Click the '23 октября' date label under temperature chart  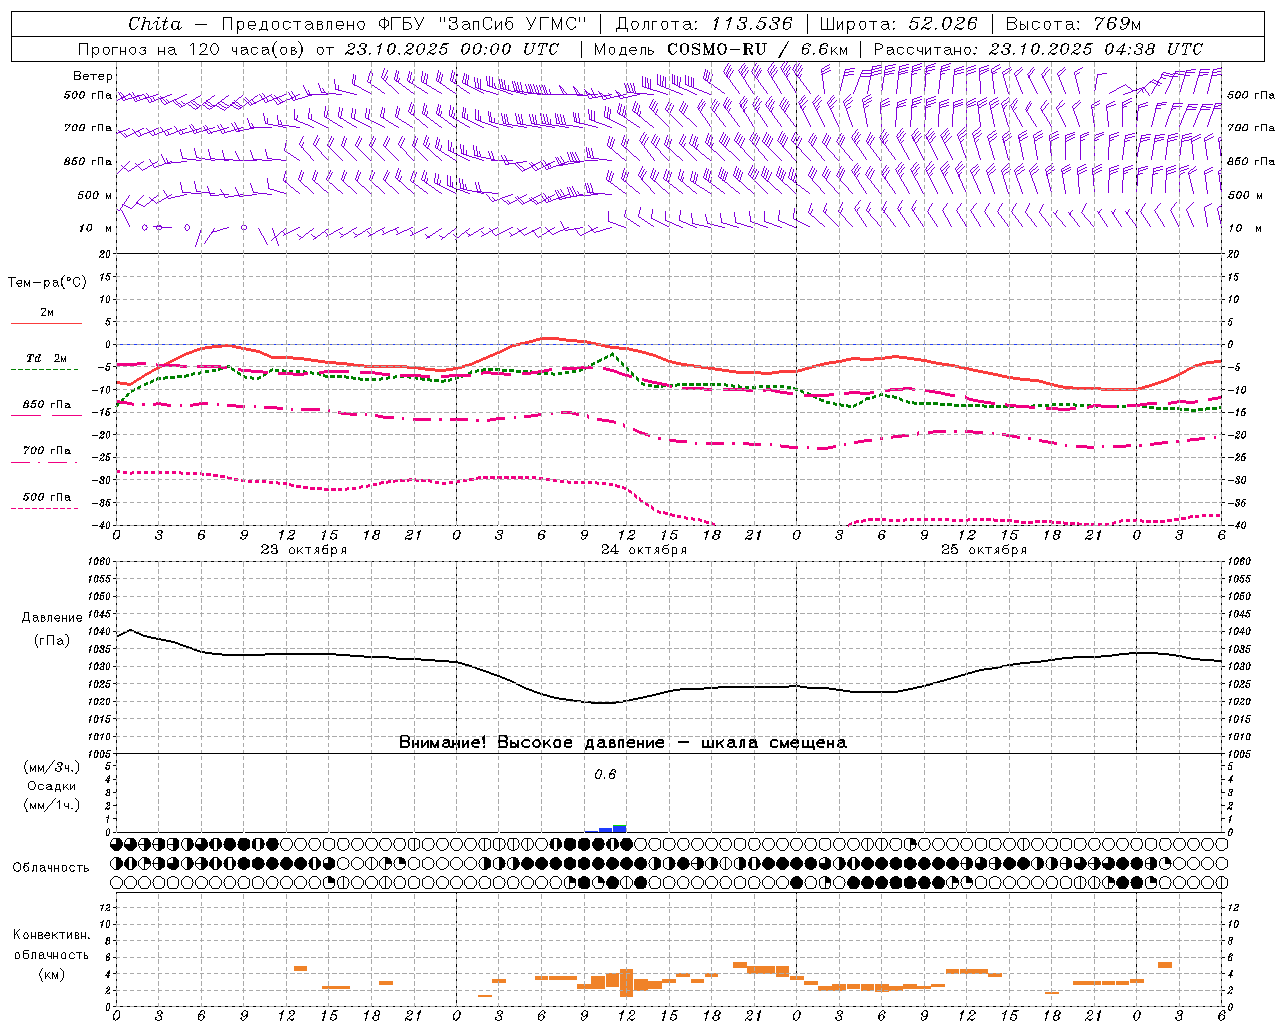coord(304,550)
